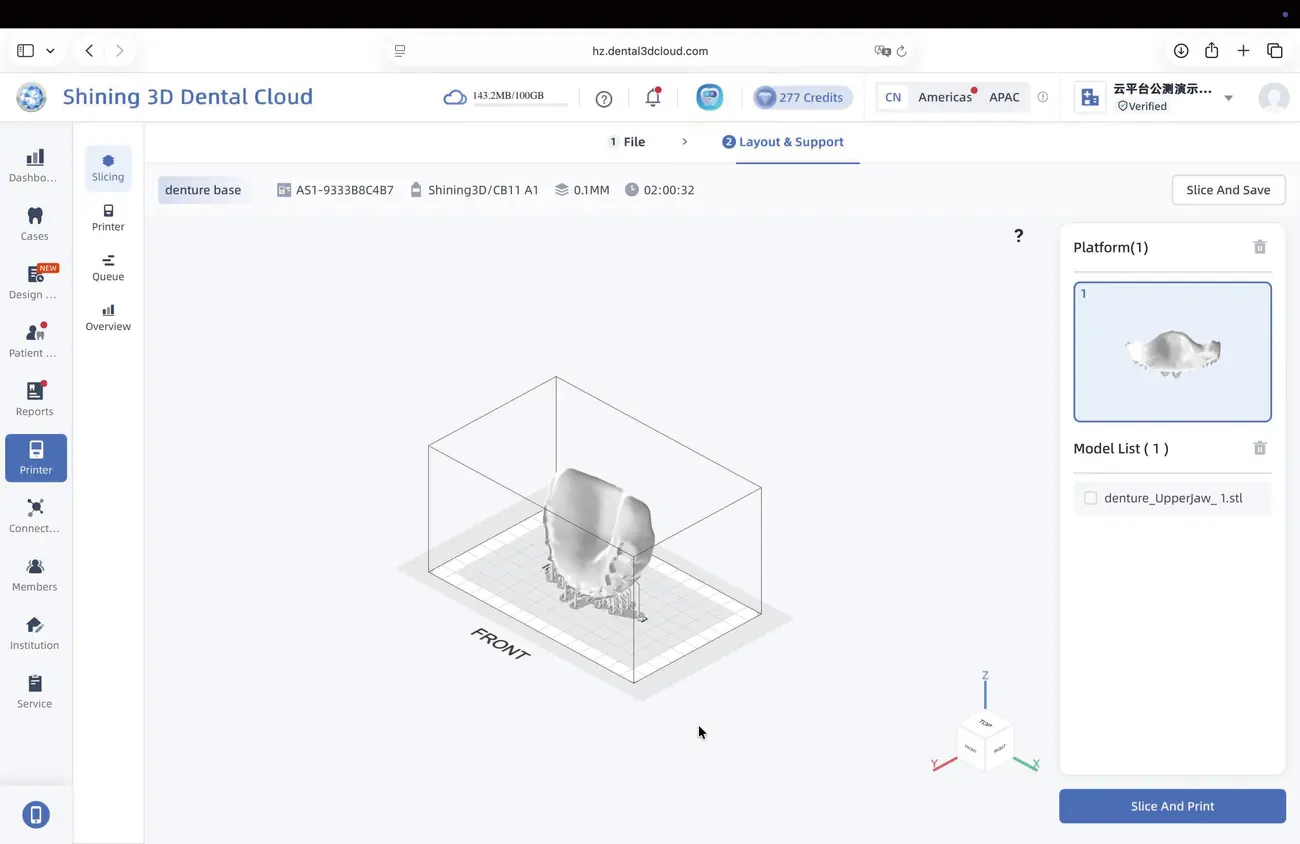Open browser downloads icon
The width and height of the screenshot is (1300, 844).
pos(1181,51)
